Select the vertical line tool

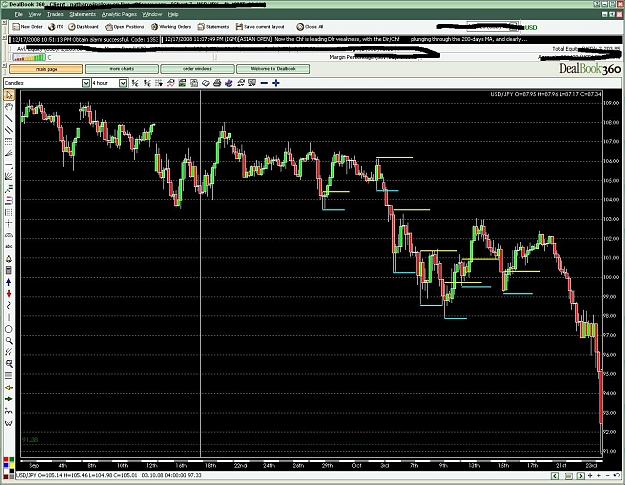9,318
